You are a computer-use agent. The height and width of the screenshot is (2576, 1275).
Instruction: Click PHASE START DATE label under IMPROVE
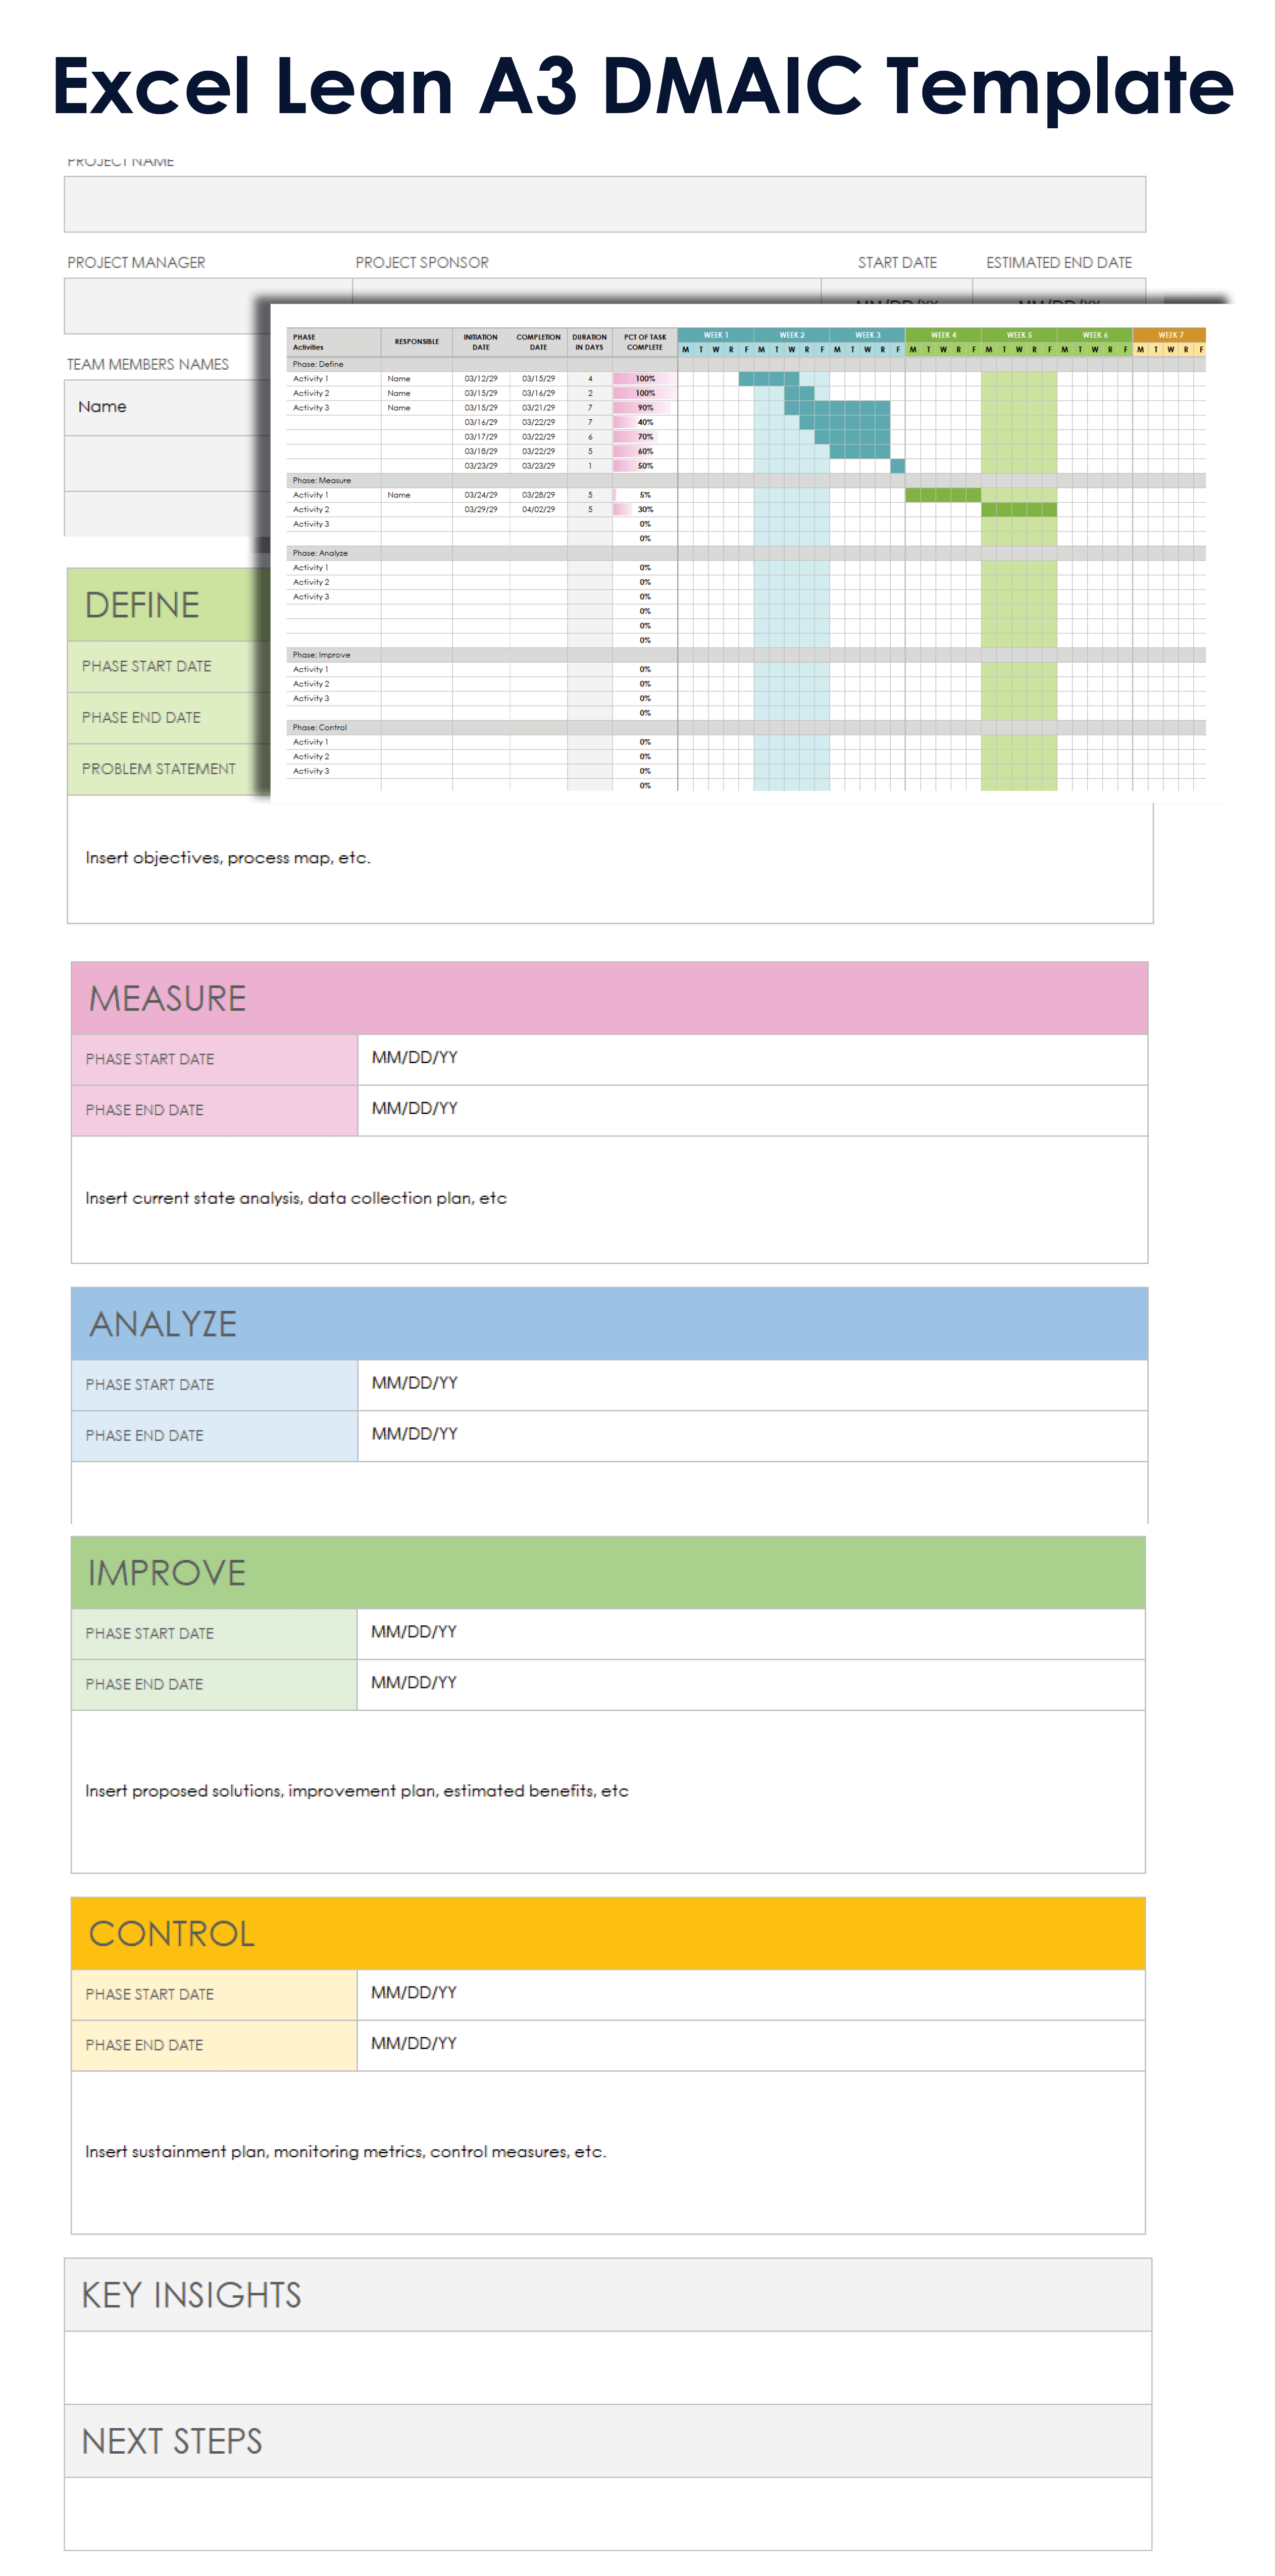tap(150, 1634)
